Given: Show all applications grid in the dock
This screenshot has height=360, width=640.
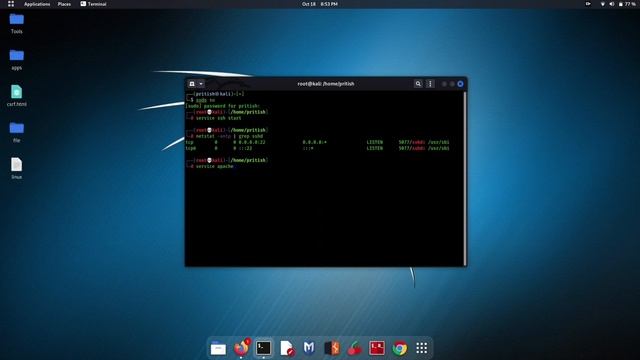Looking at the screenshot, I should [x=422, y=348].
